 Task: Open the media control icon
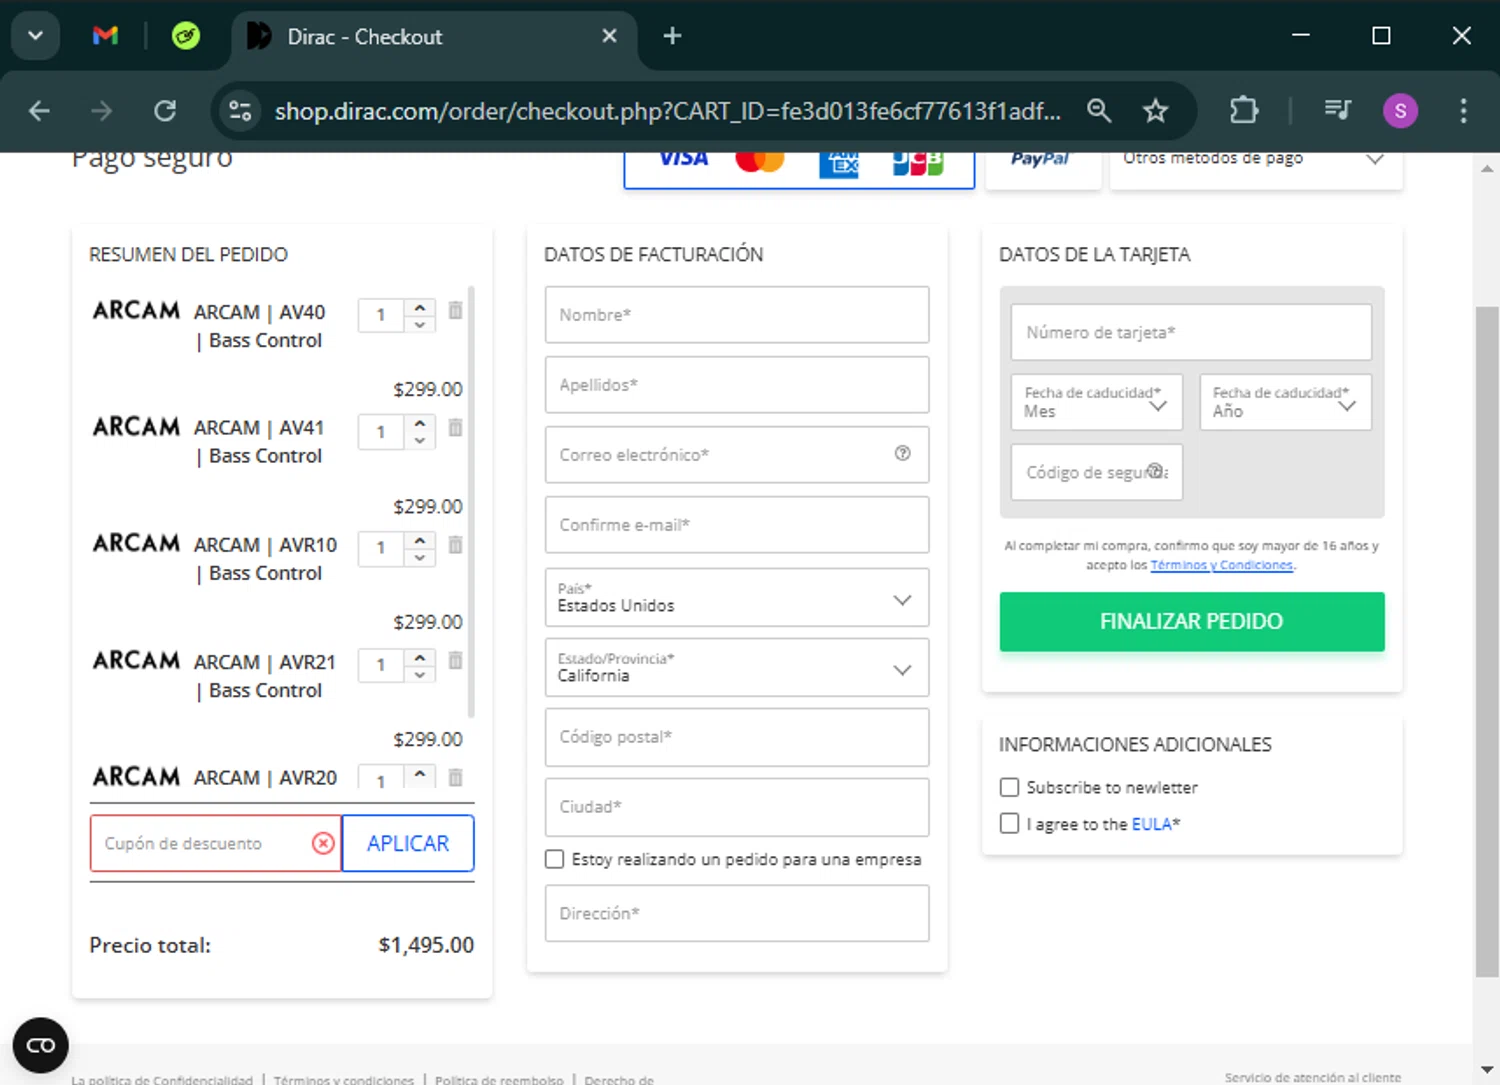point(1337,110)
